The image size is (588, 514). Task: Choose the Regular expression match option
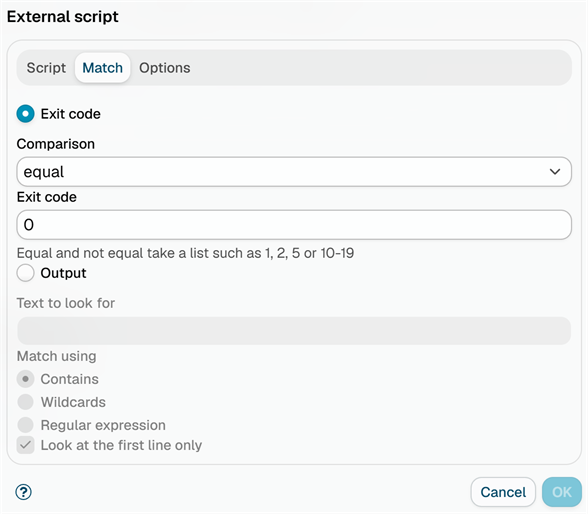pyautogui.click(x=26, y=425)
